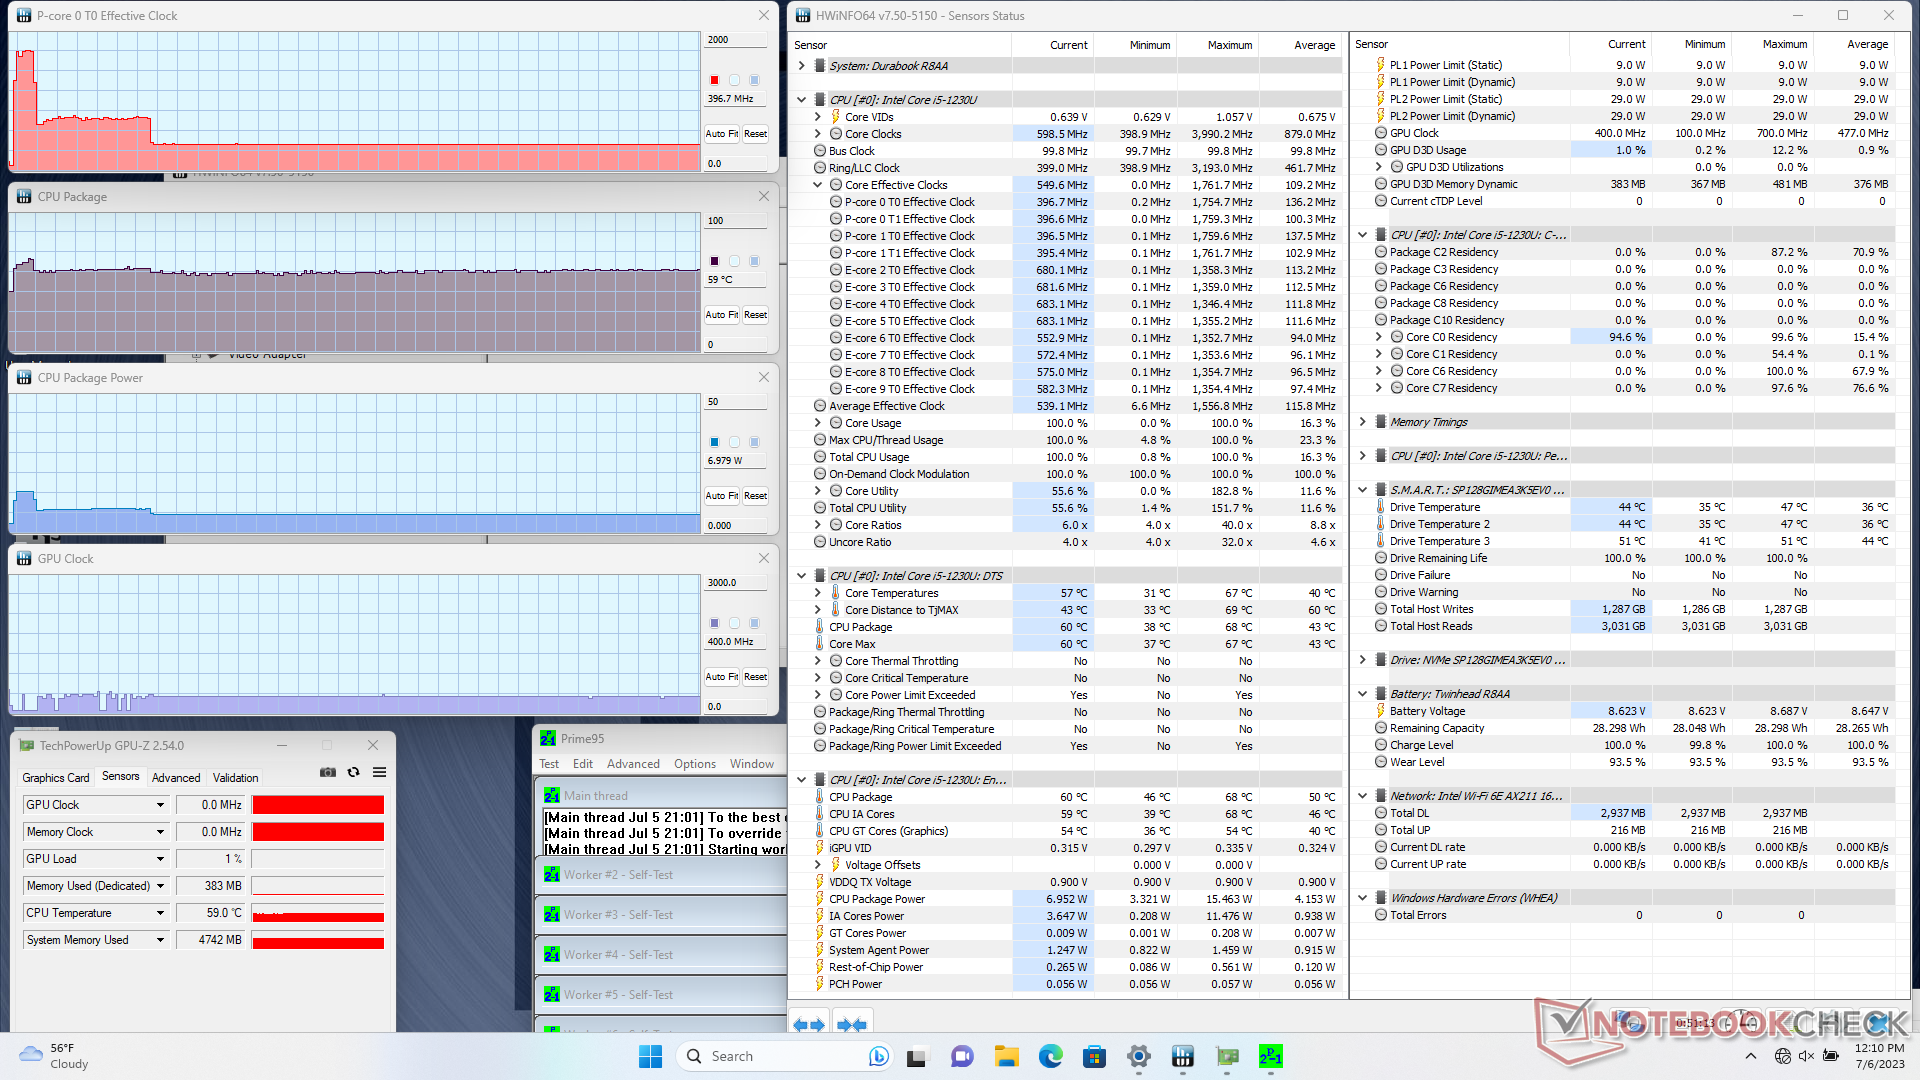Take a GPU-Z screenshot with the camera icon

(327, 772)
